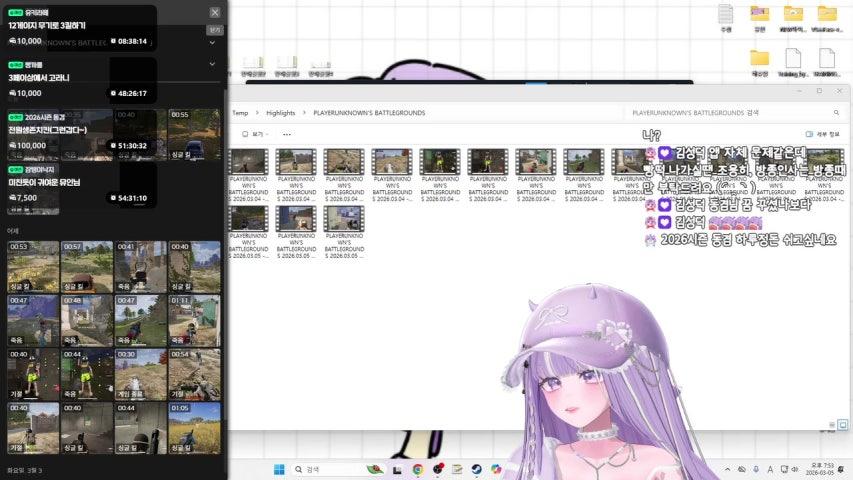This screenshot has height=480, width=853.
Task: Open the dark taskbar icon left of Chrome
Action: [x=397, y=470]
